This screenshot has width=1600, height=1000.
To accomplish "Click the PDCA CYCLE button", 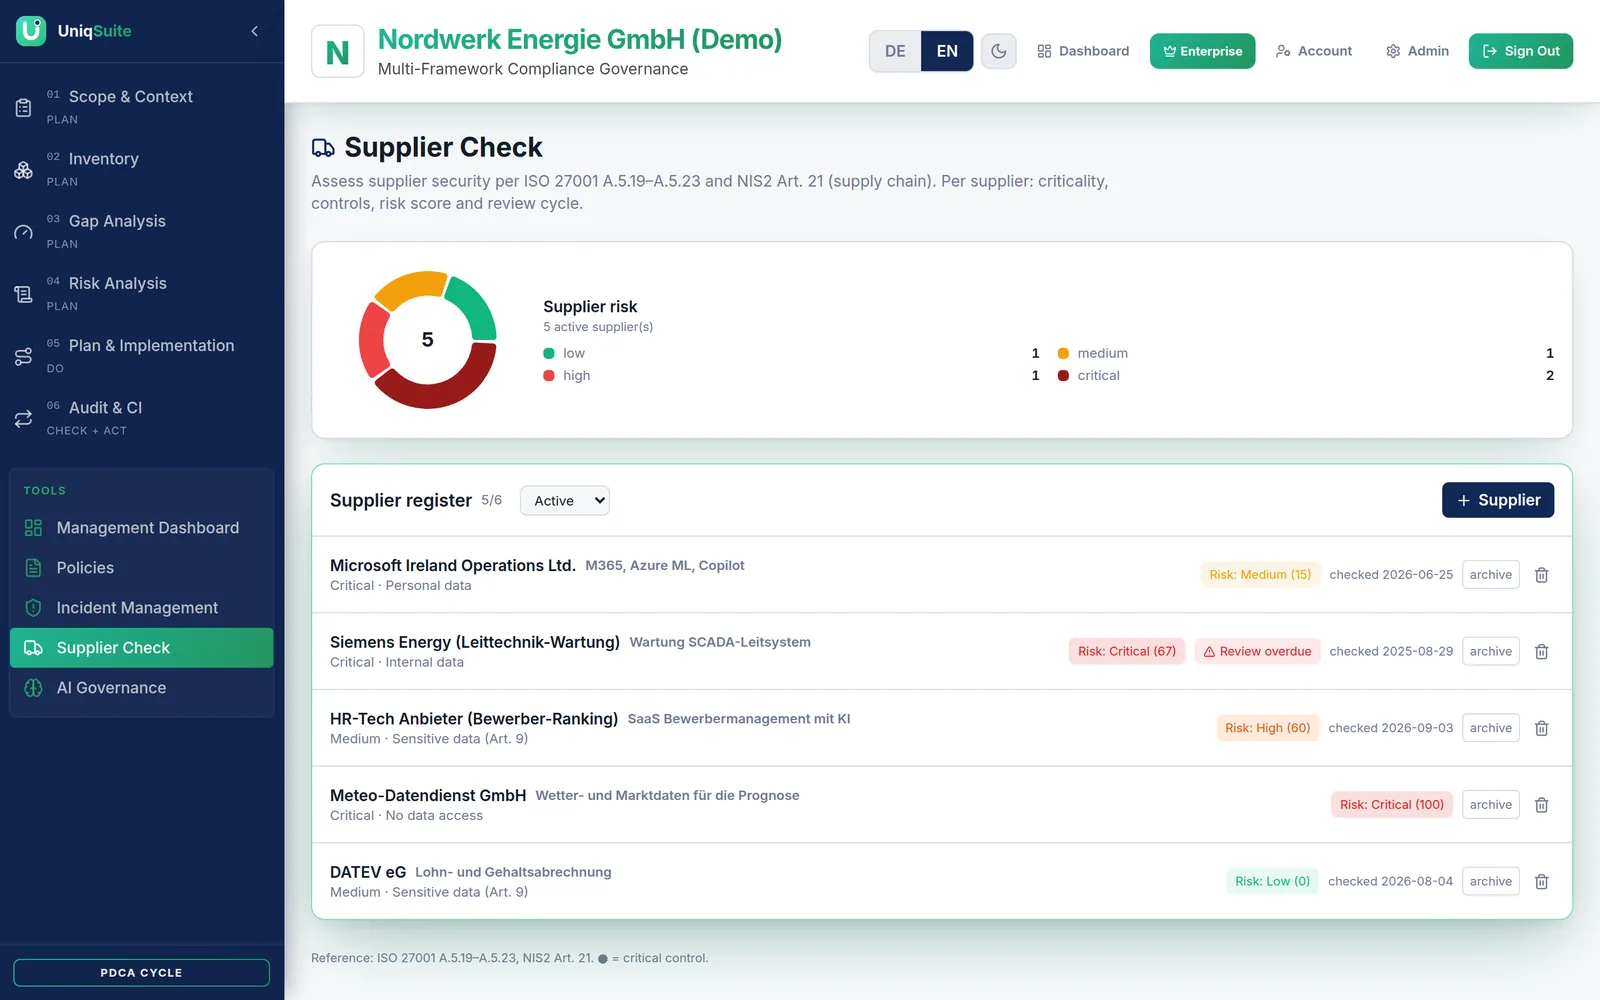I will pyautogui.click(x=141, y=973).
